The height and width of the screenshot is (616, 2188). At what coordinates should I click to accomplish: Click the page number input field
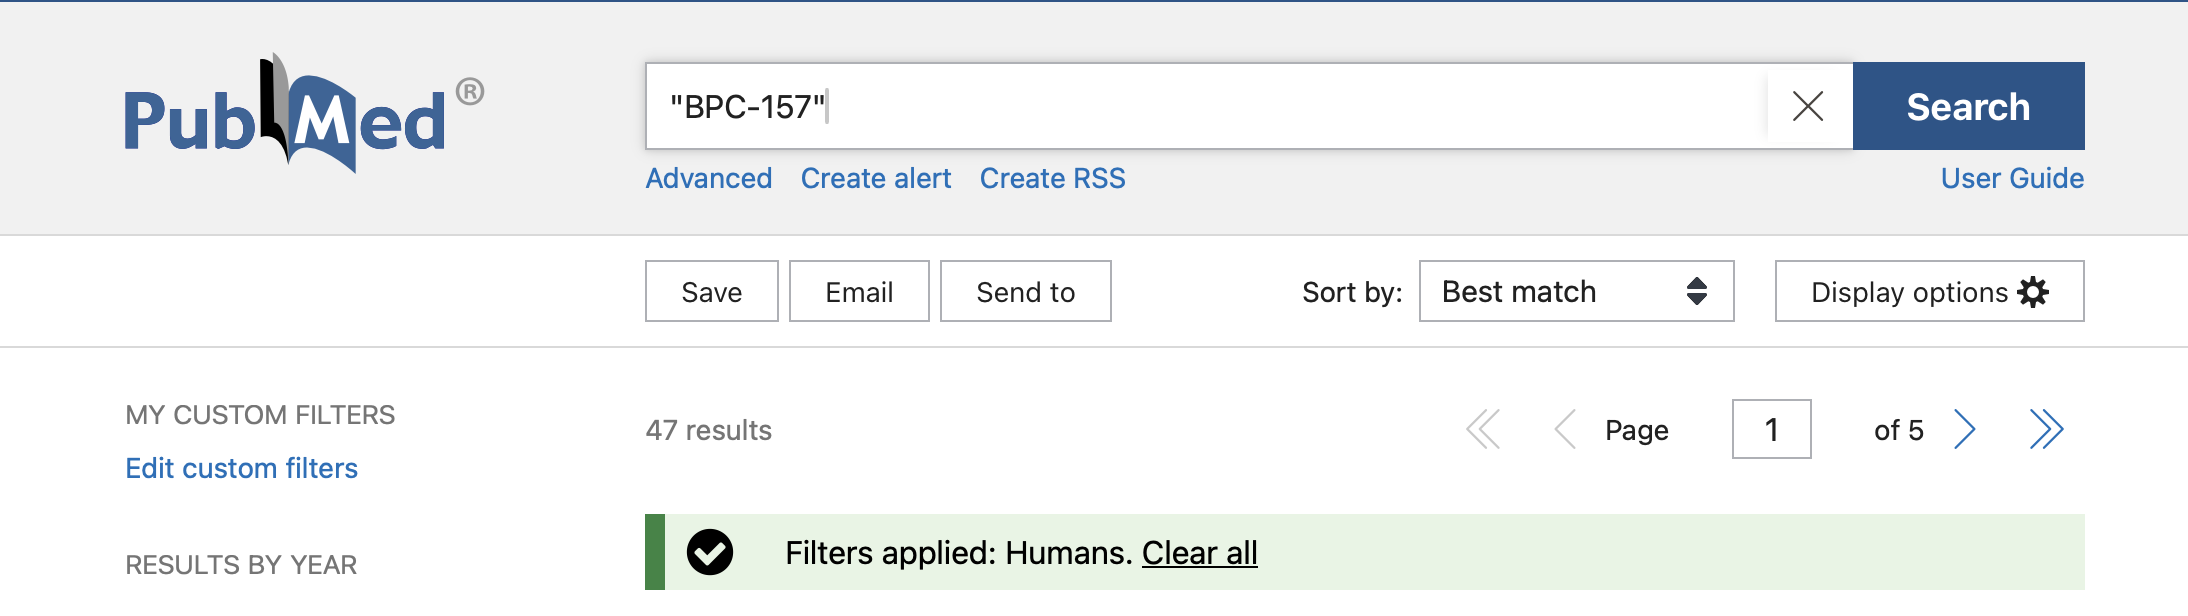pyautogui.click(x=1770, y=430)
